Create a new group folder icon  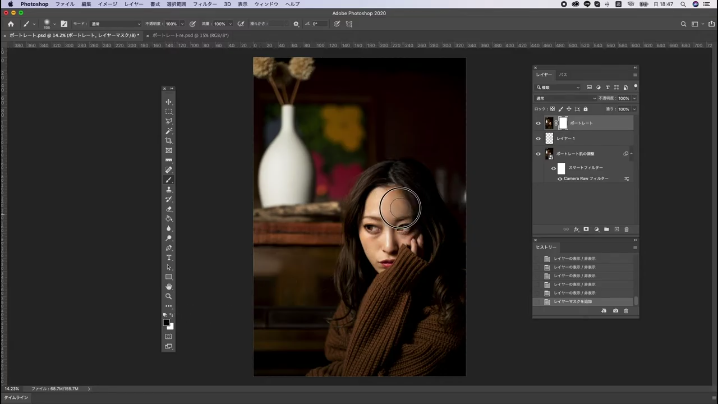(606, 229)
